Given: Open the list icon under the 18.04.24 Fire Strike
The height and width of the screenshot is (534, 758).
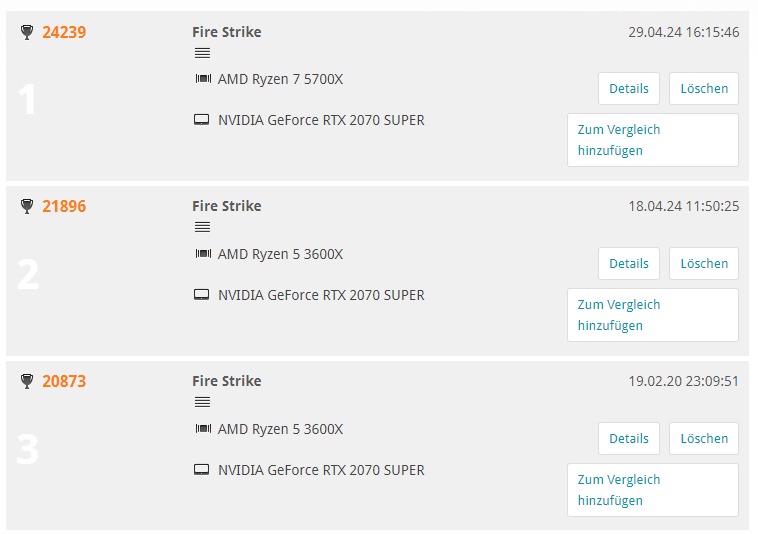Looking at the screenshot, I should pyautogui.click(x=202, y=227).
